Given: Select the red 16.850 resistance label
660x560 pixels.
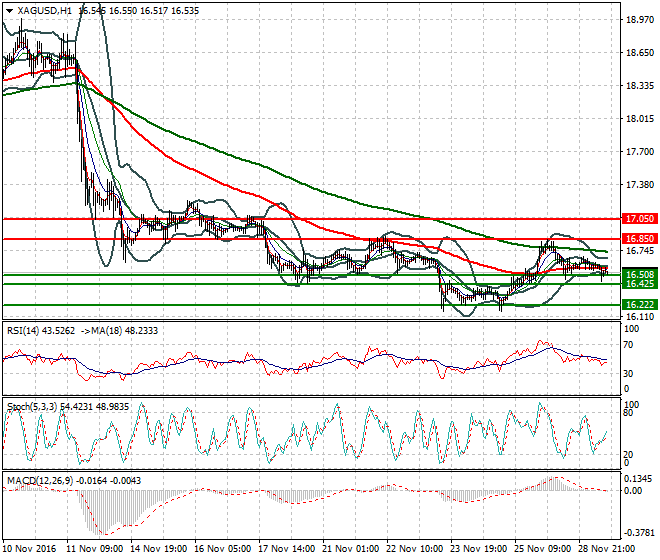Looking at the screenshot, I should click(x=640, y=239).
